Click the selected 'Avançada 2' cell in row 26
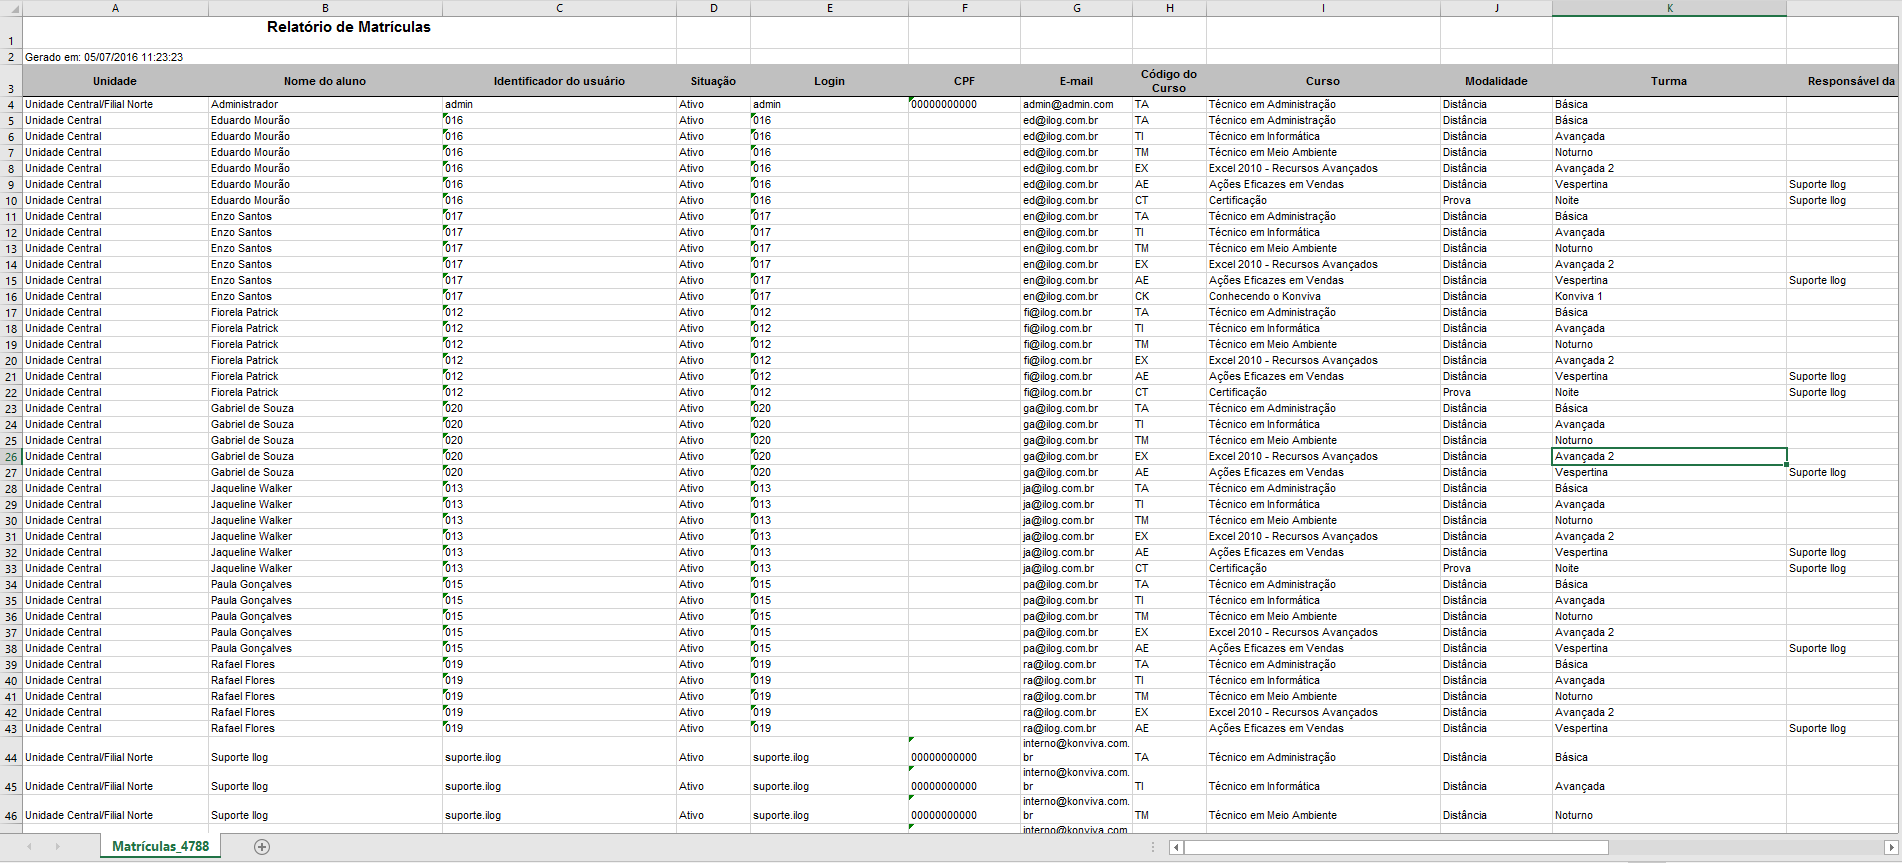Image resolution: width=1902 pixels, height=863 pixels. (x=1669, y=457)
